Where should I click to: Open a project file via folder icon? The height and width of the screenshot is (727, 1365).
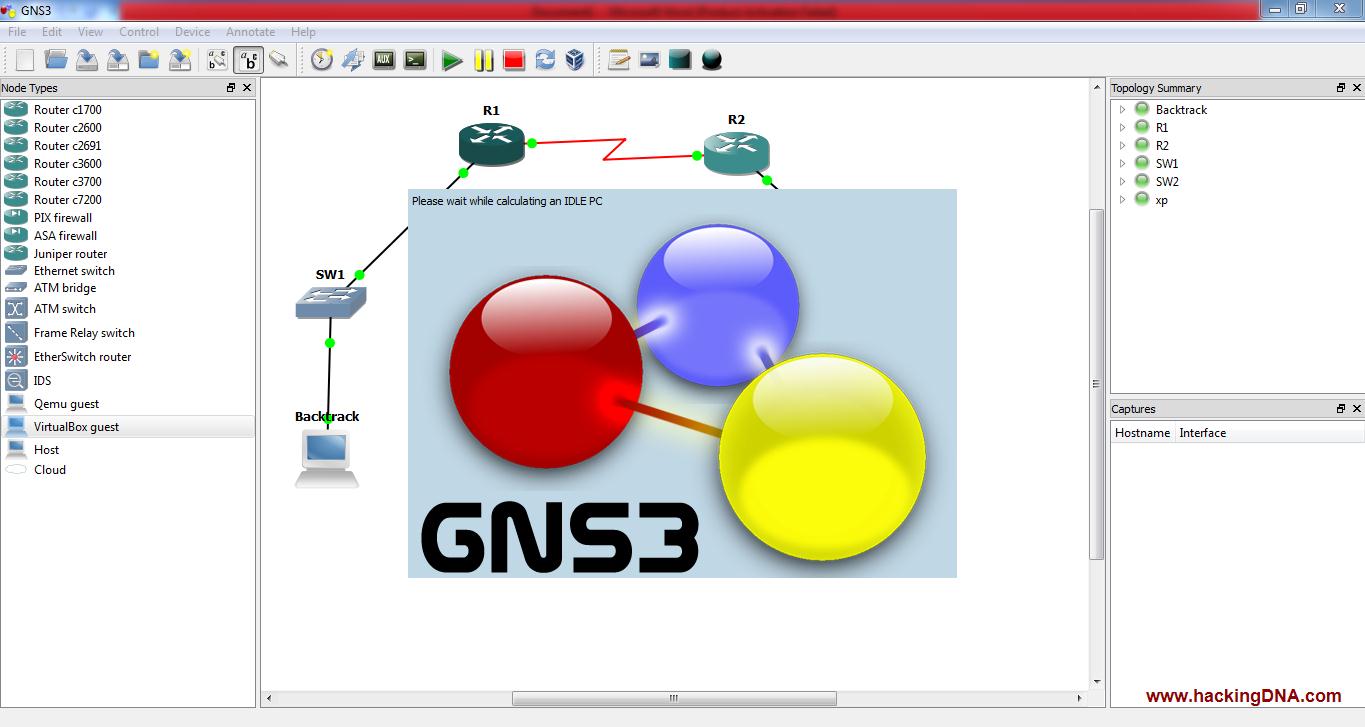56,60
